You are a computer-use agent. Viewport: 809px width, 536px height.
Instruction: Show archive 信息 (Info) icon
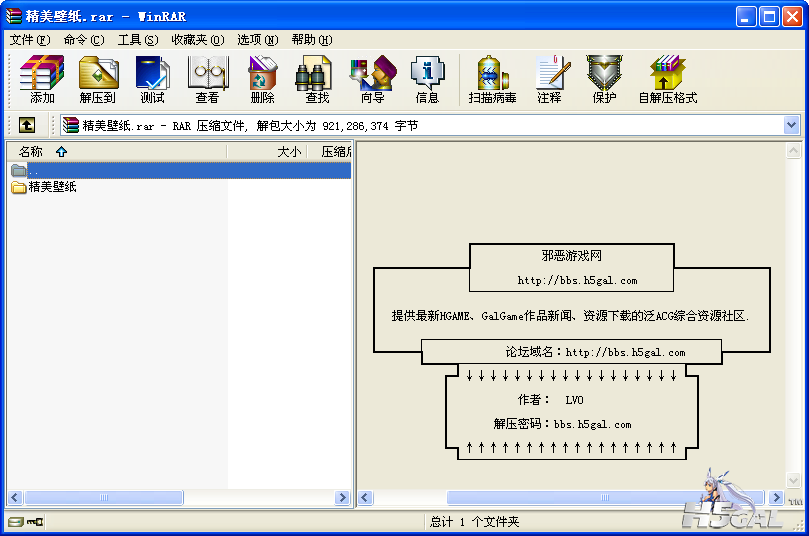427,79
